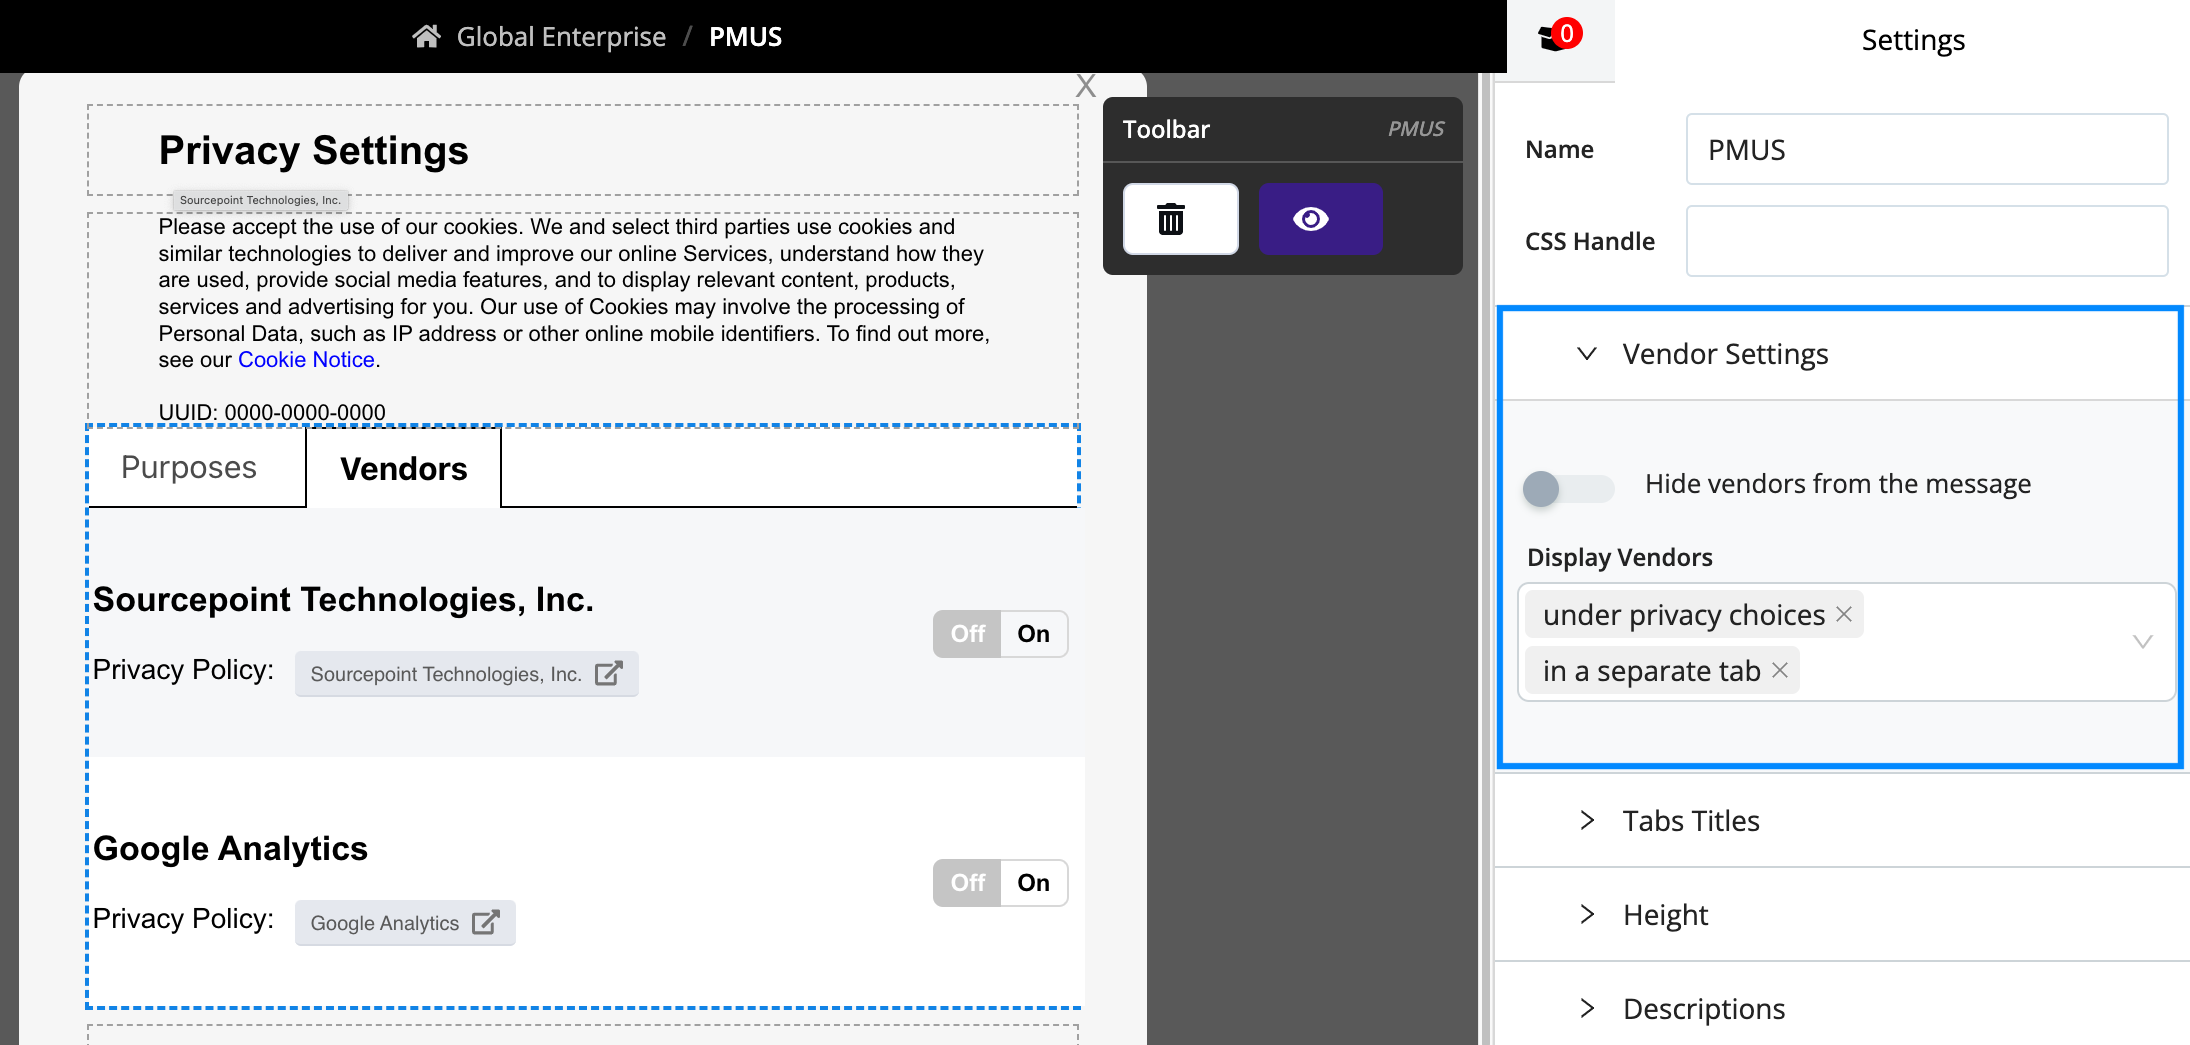Toggle Hide vendors from the message

(1567, 488)
